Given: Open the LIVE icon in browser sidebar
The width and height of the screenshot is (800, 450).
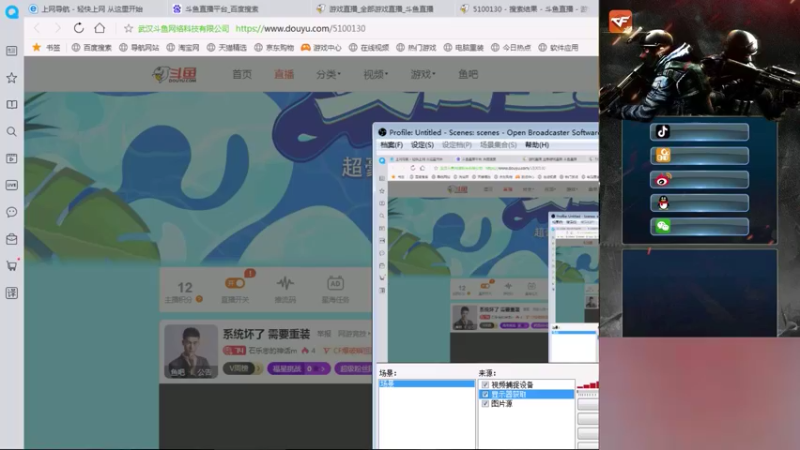Looking at the screenshot, I should [11, 185].
